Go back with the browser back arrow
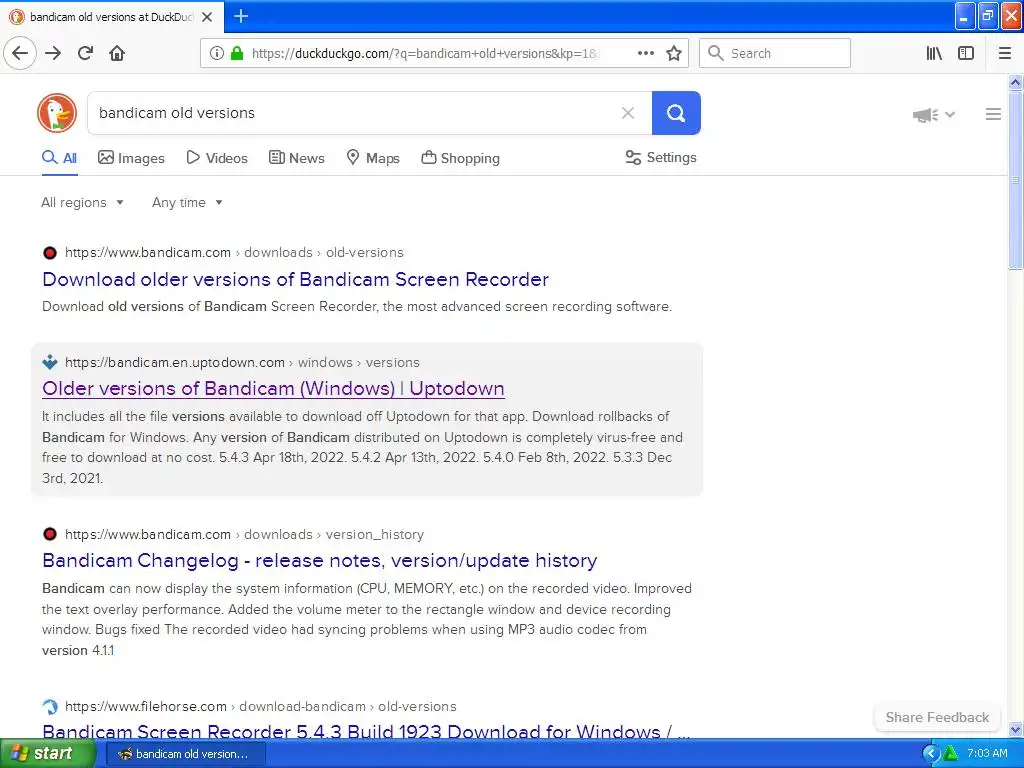1024x768 pixels. pos(20,53)
